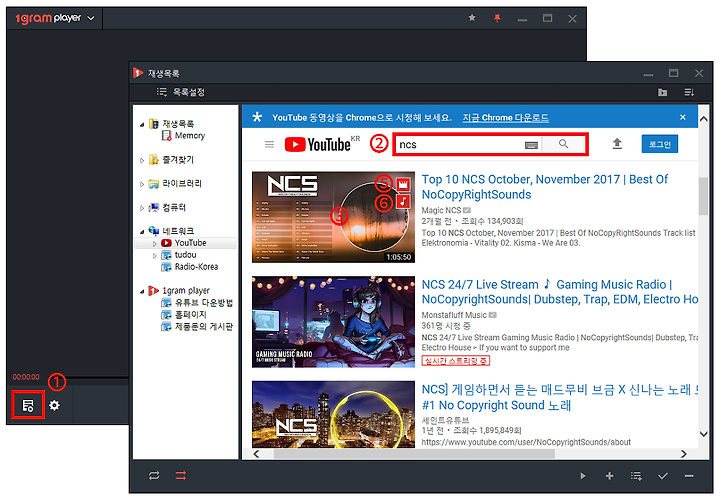Click the 지금 Chrome 다운로드 link
Viewport: 720px width, 500px height.
pos(505,118)
